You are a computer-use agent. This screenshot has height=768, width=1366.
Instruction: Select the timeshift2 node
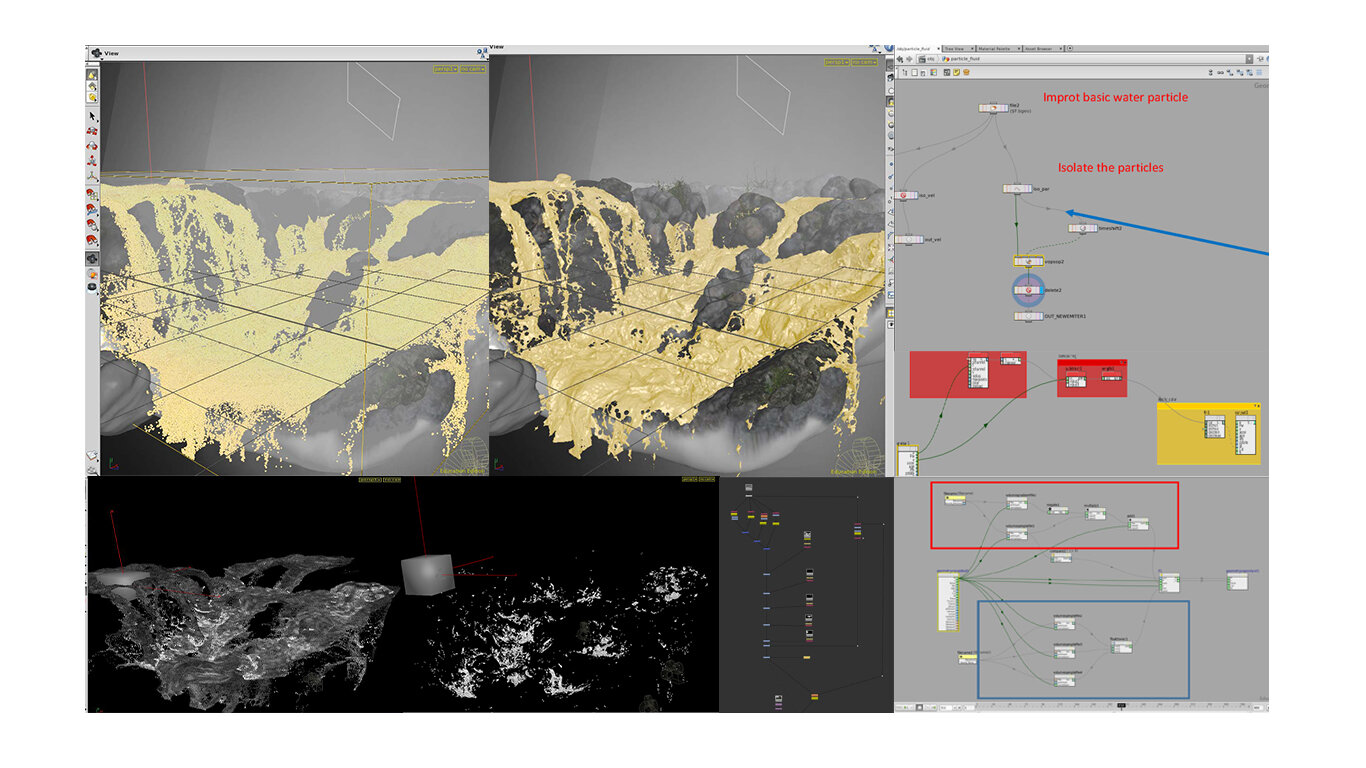coord(1083,228)
